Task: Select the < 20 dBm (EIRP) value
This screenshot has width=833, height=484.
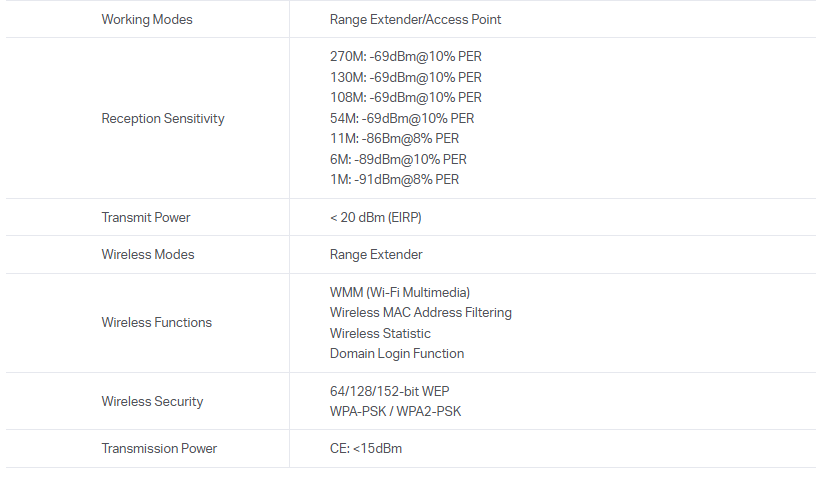Action: [x=382, y=218]
